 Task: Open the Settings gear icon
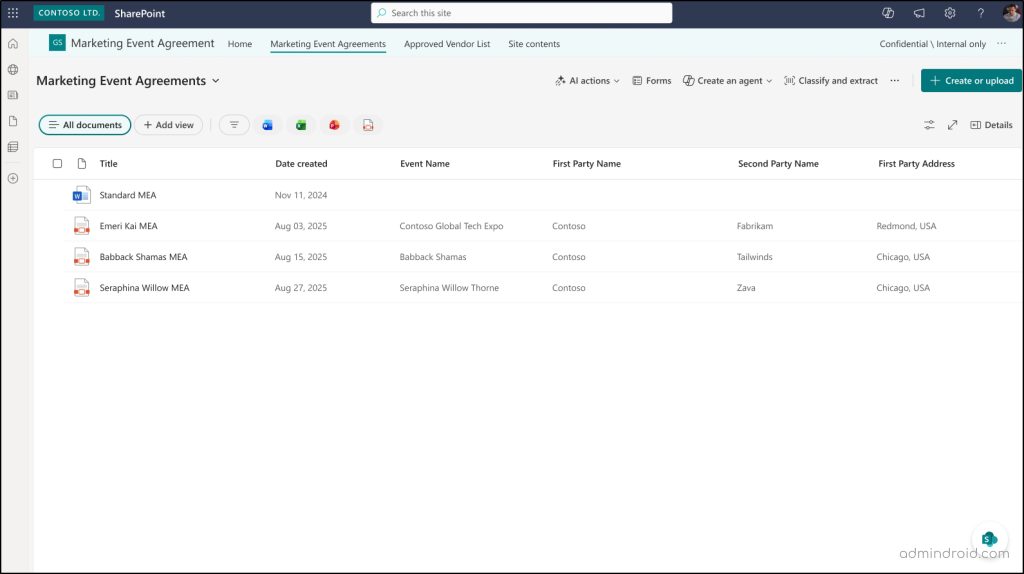click(x=950, y=13)
